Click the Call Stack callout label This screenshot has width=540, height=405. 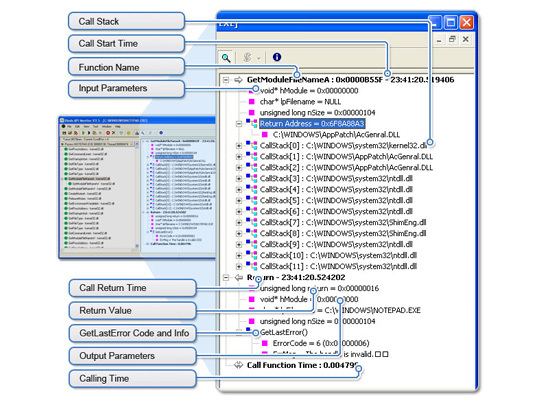coord(126,21)
